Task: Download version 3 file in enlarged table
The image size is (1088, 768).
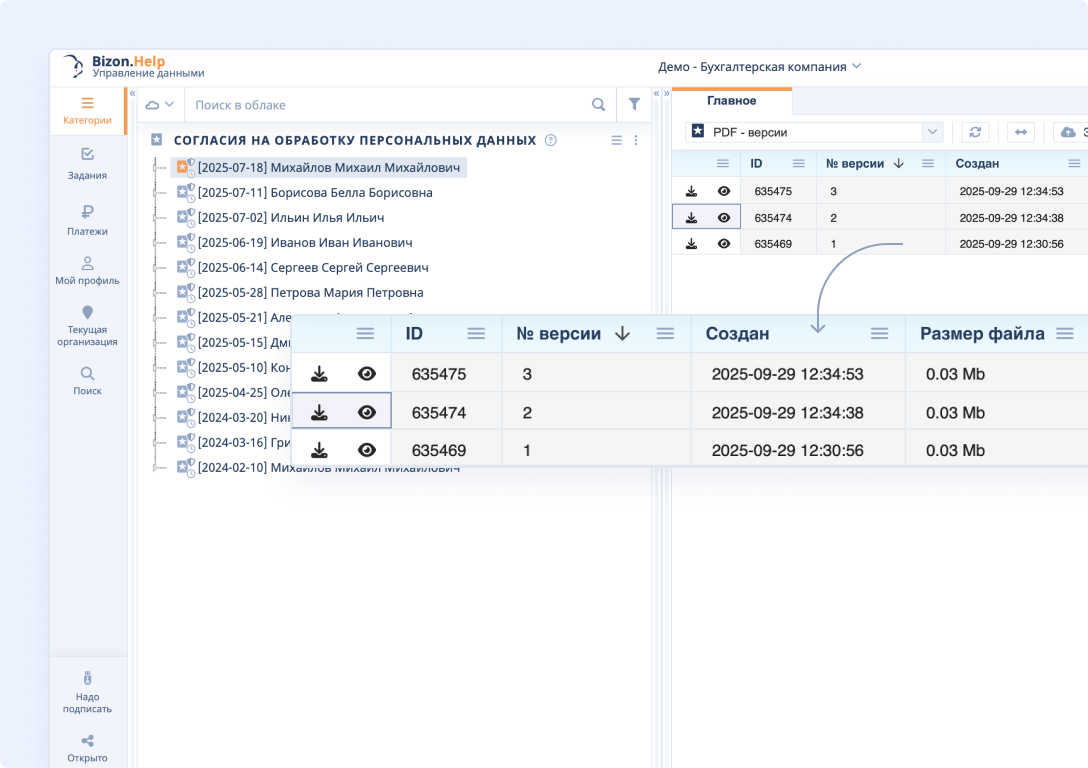Action: [x=319, y=374]
